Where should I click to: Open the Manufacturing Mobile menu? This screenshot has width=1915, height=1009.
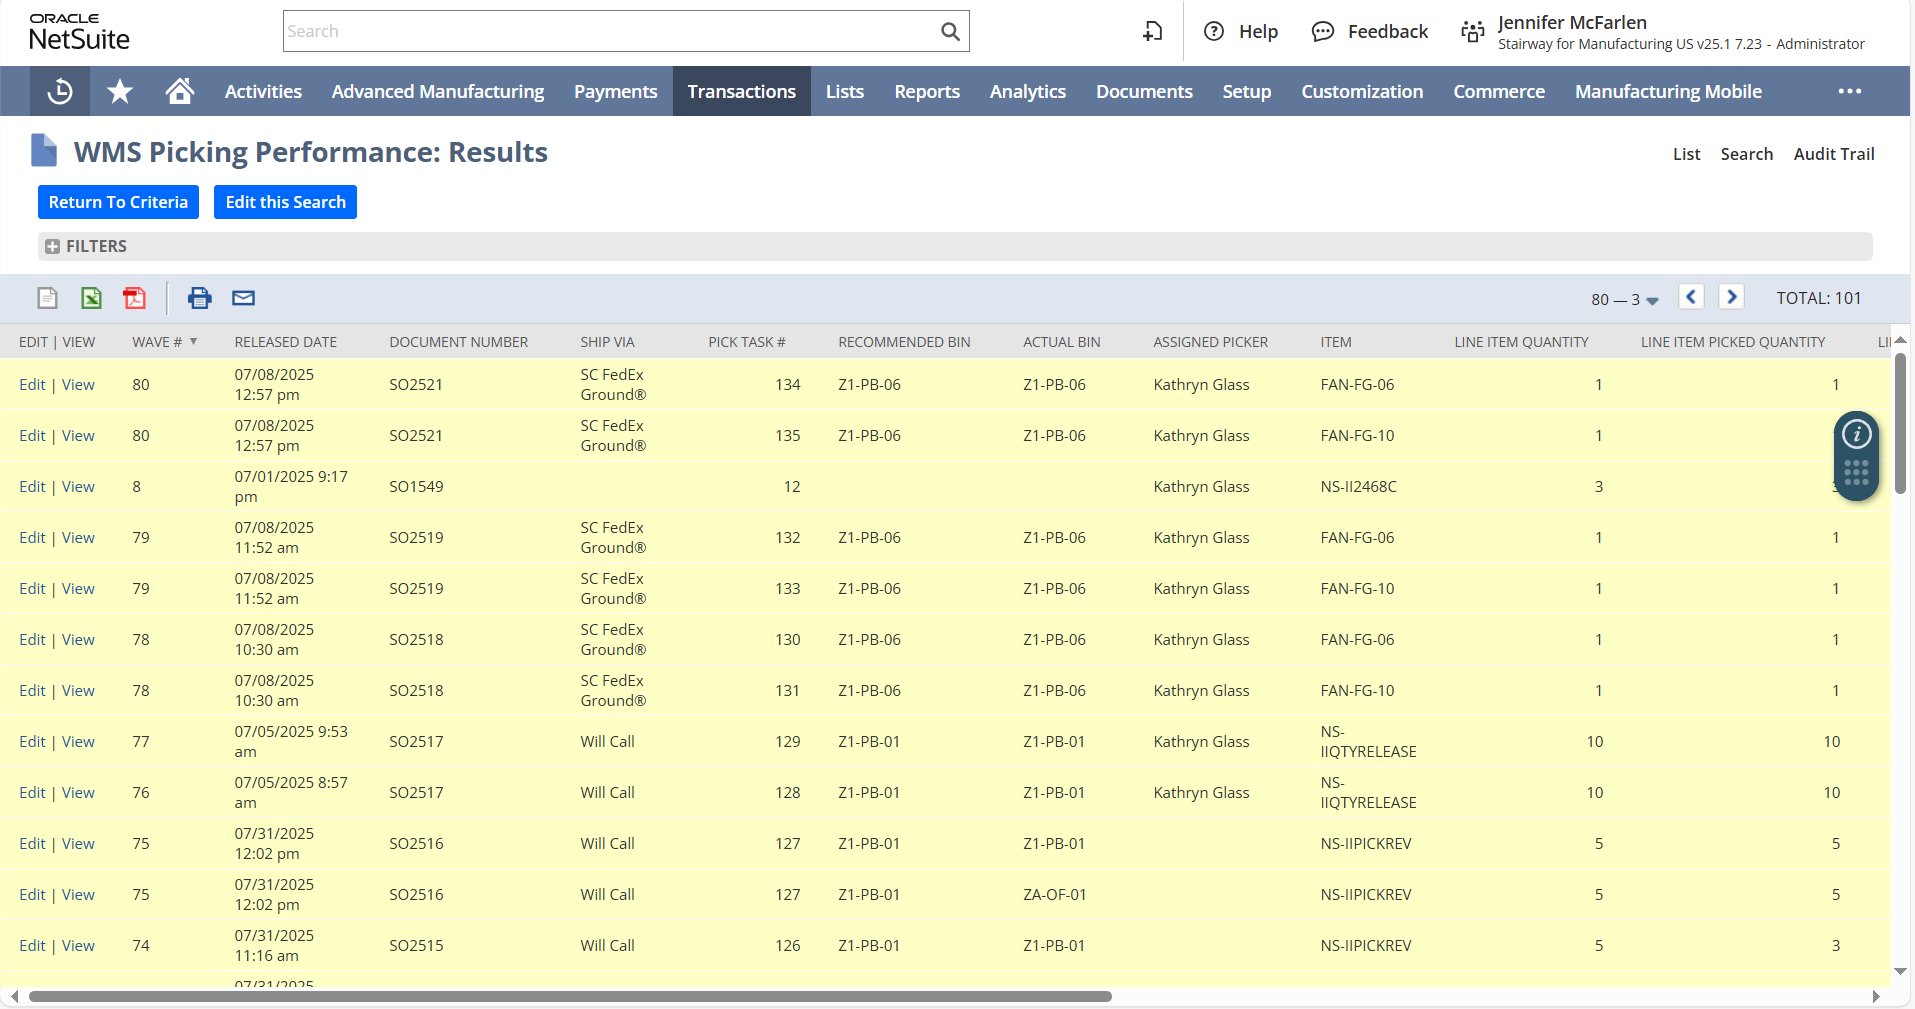(1669, 92)
